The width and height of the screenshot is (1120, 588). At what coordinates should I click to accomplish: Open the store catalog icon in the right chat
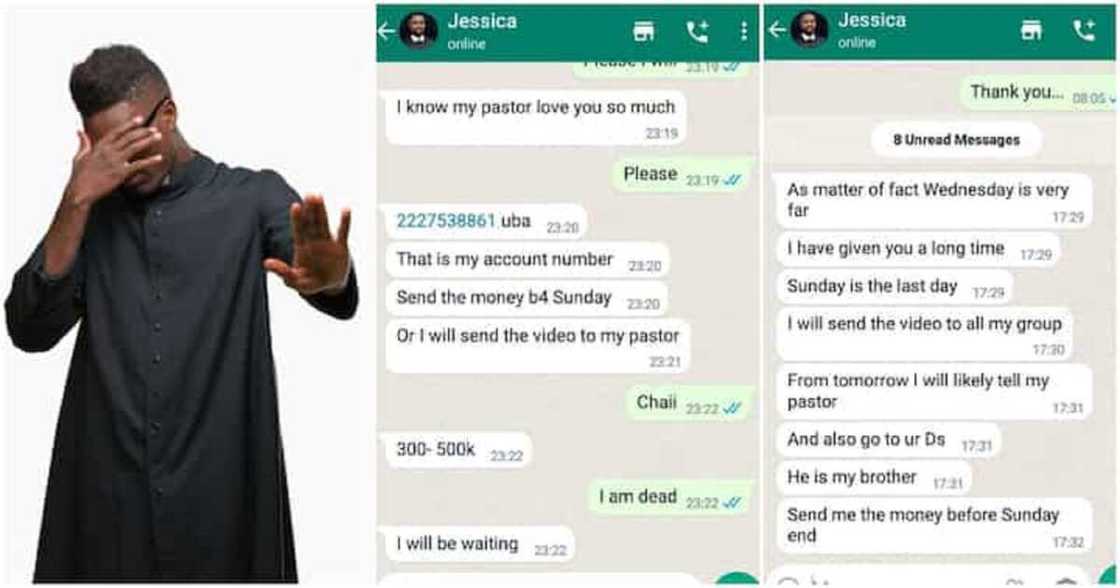tap(1031, 29)
